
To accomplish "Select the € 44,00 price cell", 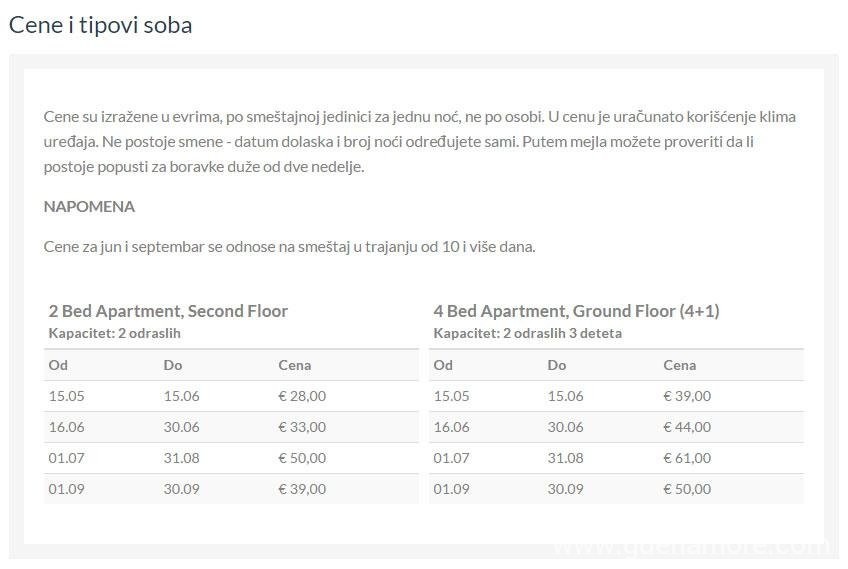I will click(687, 427).
